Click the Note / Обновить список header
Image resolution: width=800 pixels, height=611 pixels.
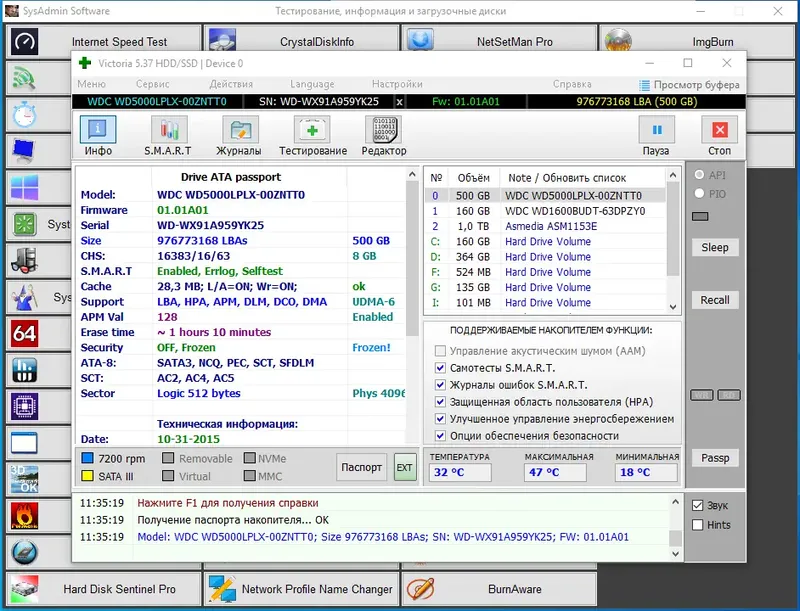[567, 178]
